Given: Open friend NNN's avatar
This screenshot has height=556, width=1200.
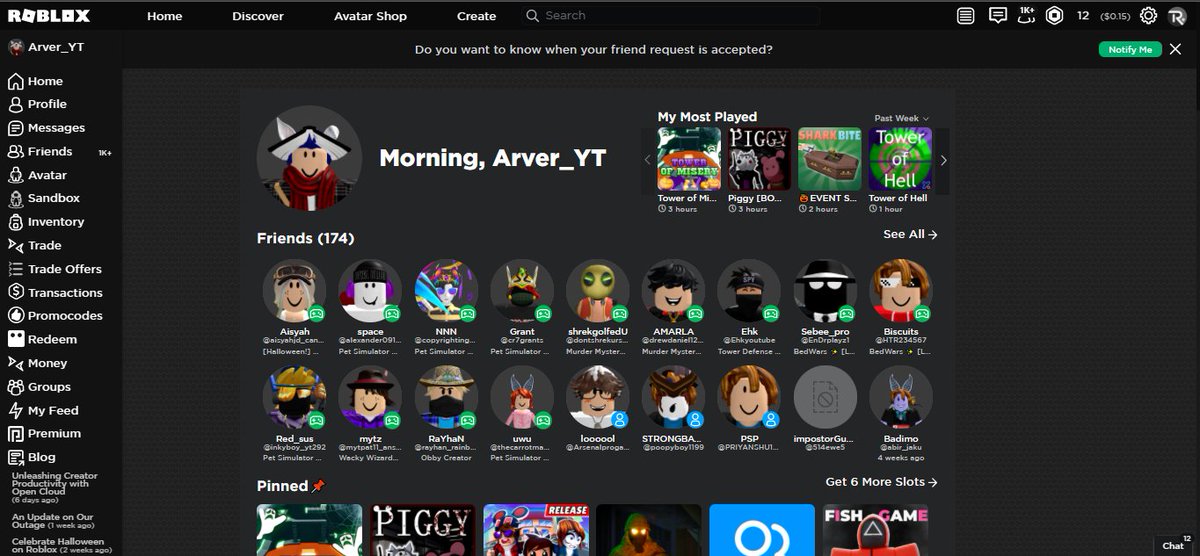Looking at the screenshot, I should [x=446, y=291].
